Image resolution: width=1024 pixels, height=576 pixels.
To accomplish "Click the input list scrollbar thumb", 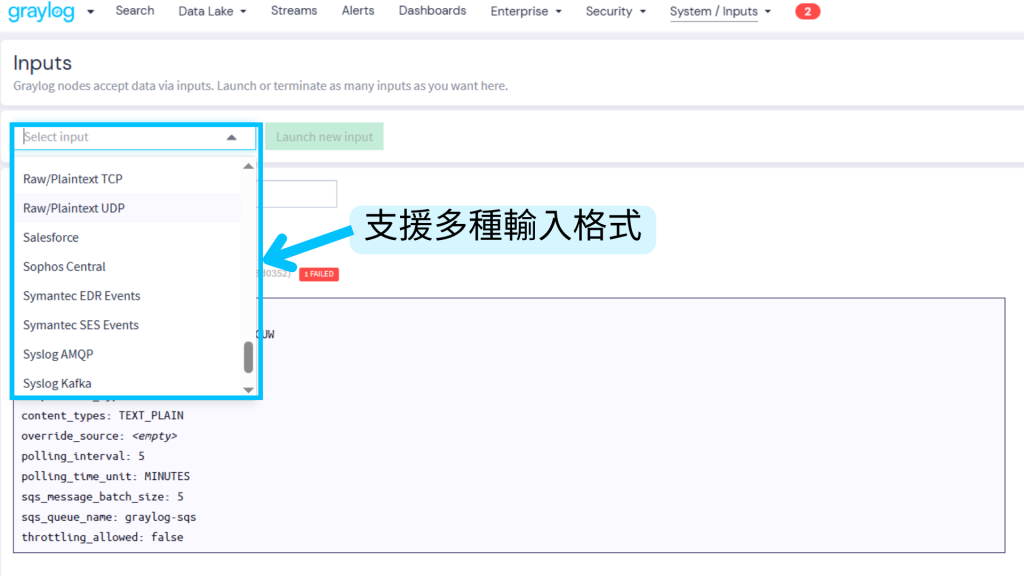I will [x=248, y=357].
